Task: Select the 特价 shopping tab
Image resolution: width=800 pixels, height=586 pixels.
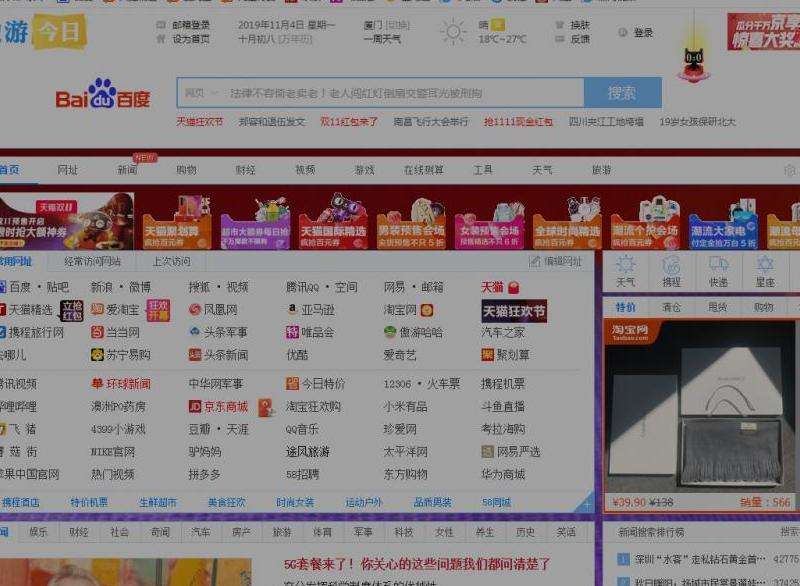Action: tap(626, 307)
